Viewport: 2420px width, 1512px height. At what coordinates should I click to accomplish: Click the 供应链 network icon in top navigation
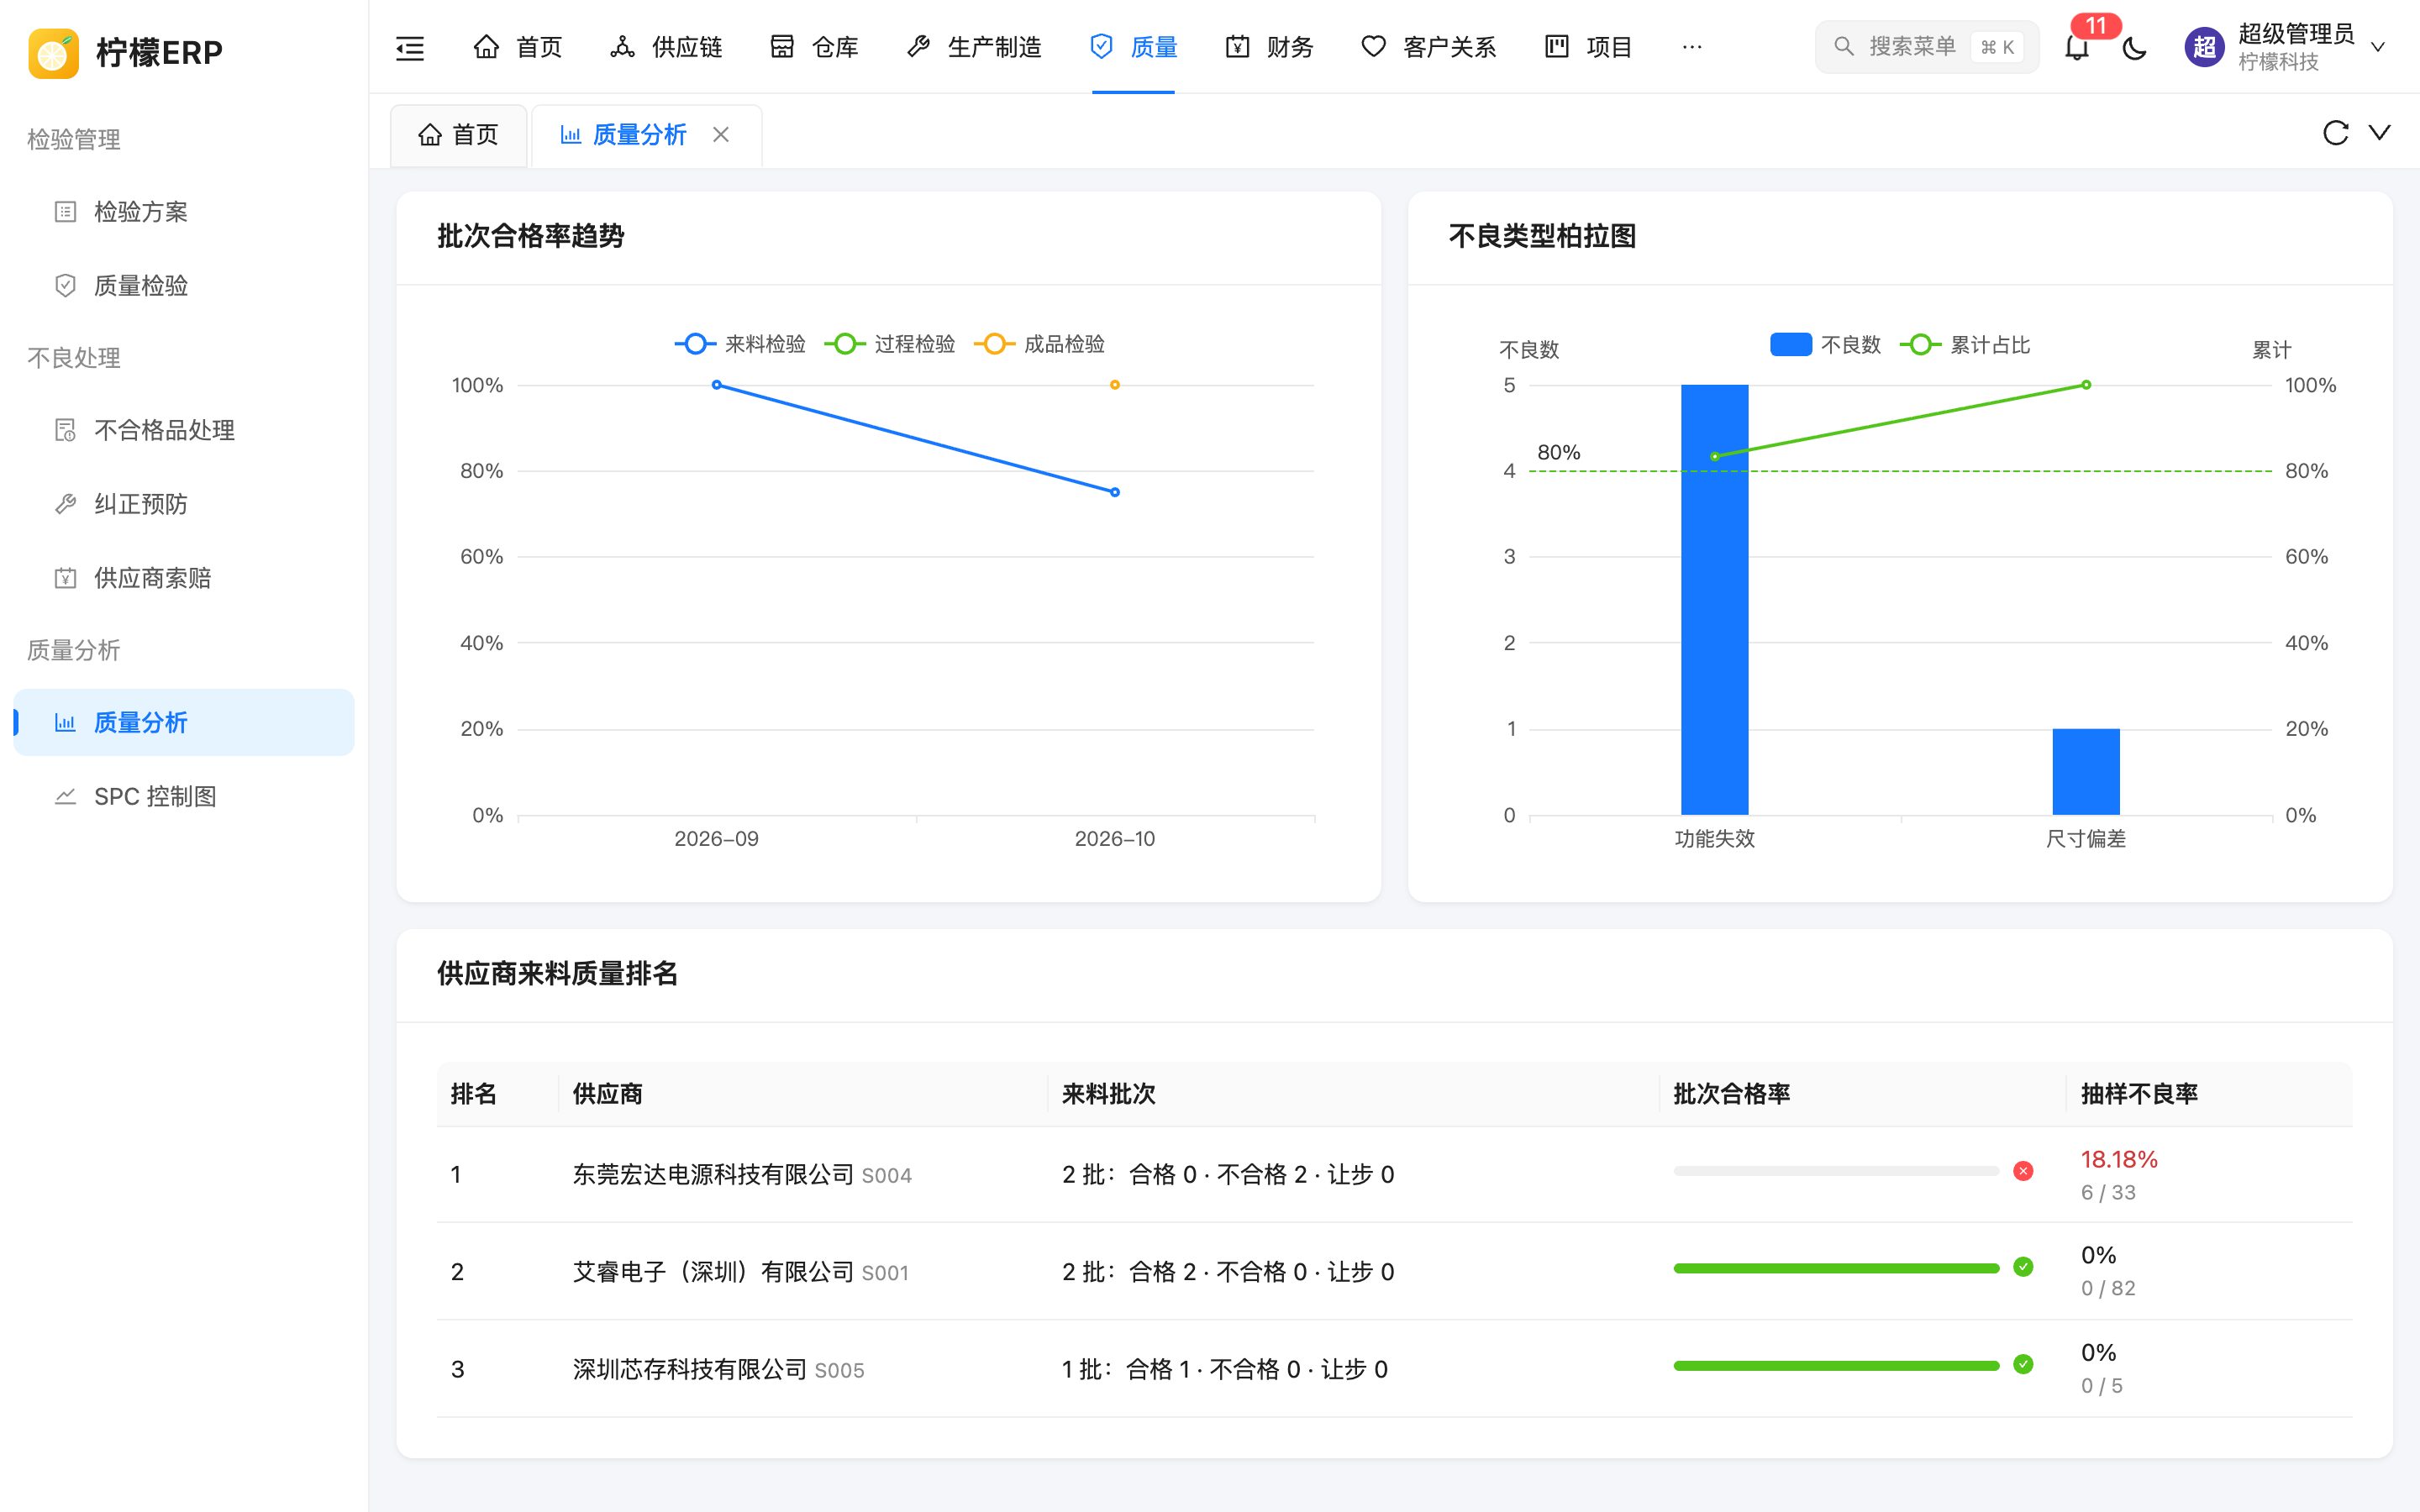(x=622, y=46)
